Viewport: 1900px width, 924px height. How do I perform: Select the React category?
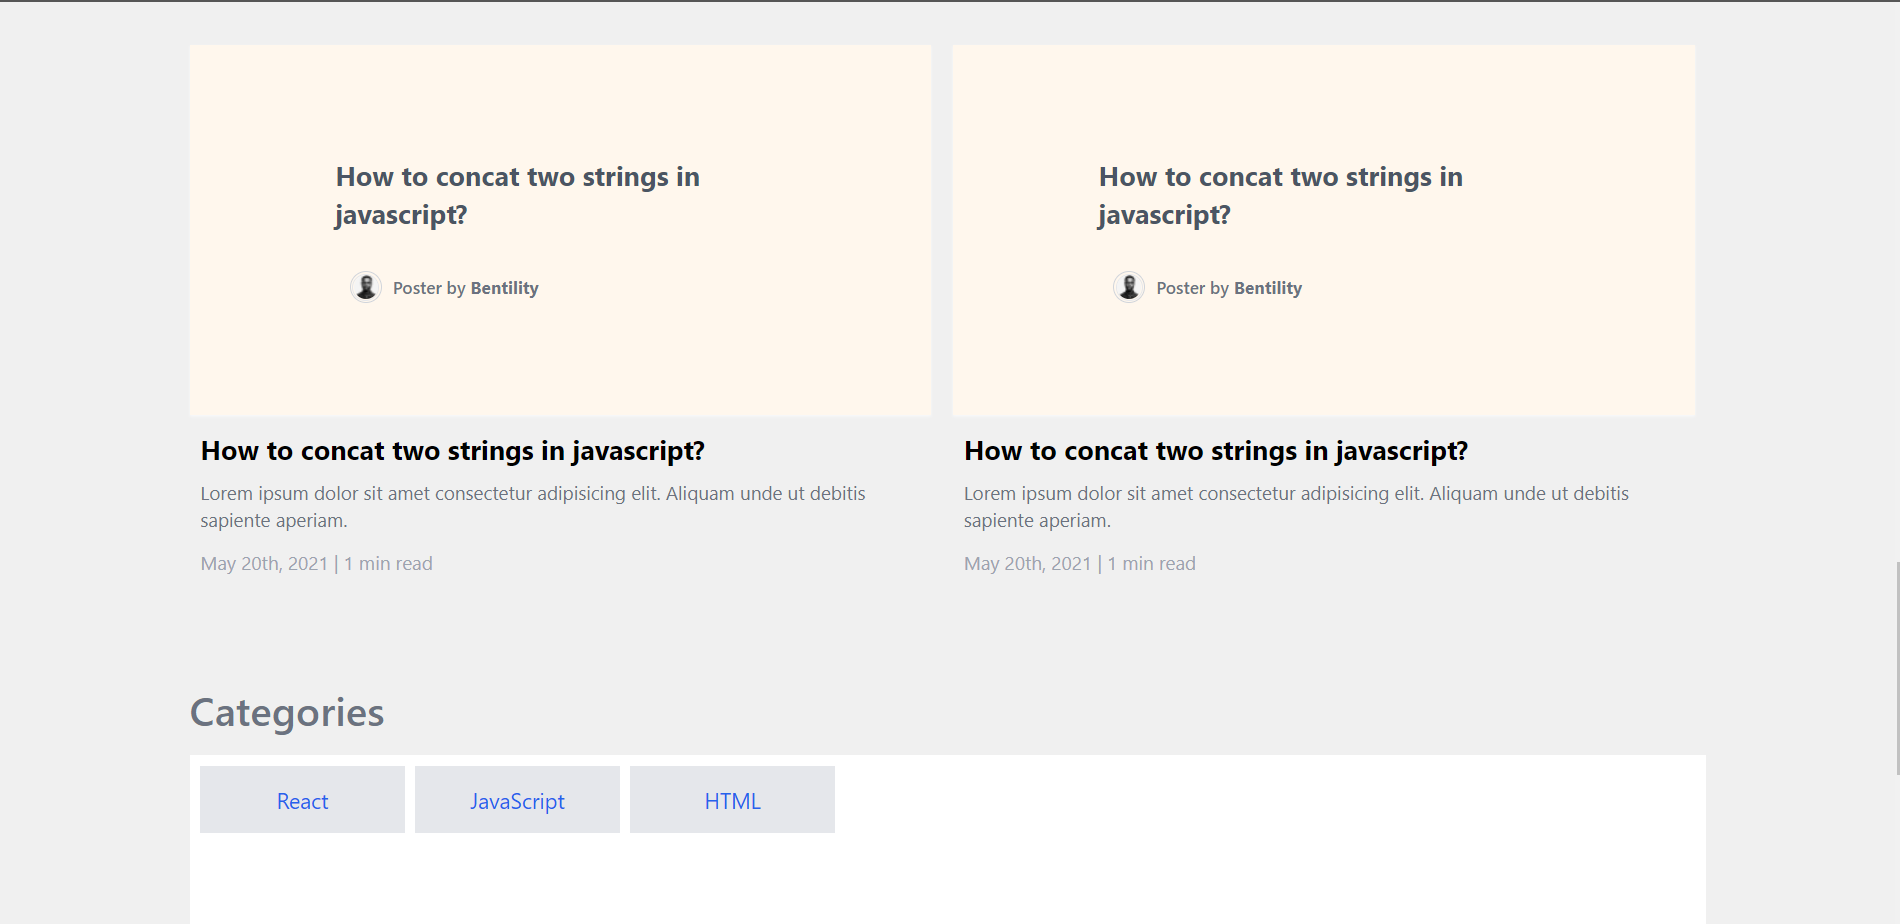pyautogui.click(x=302, y=800)
